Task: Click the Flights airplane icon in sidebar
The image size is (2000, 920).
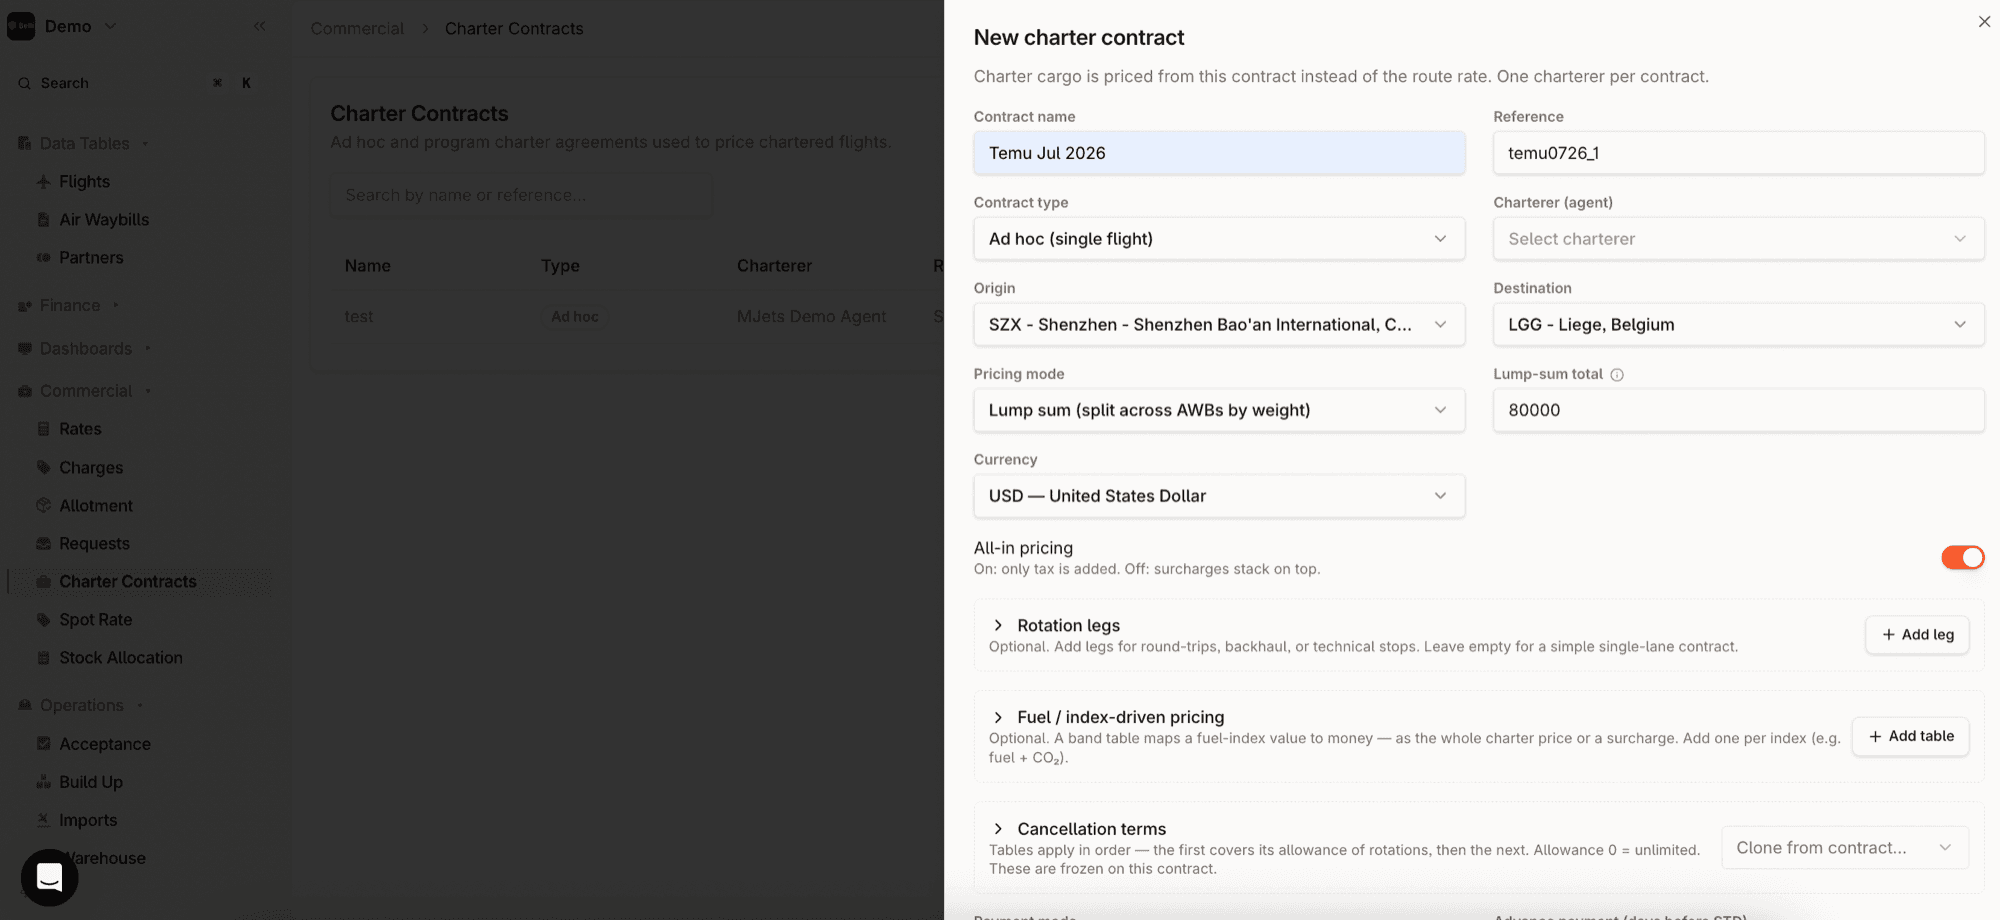Action: click(43, 181)
